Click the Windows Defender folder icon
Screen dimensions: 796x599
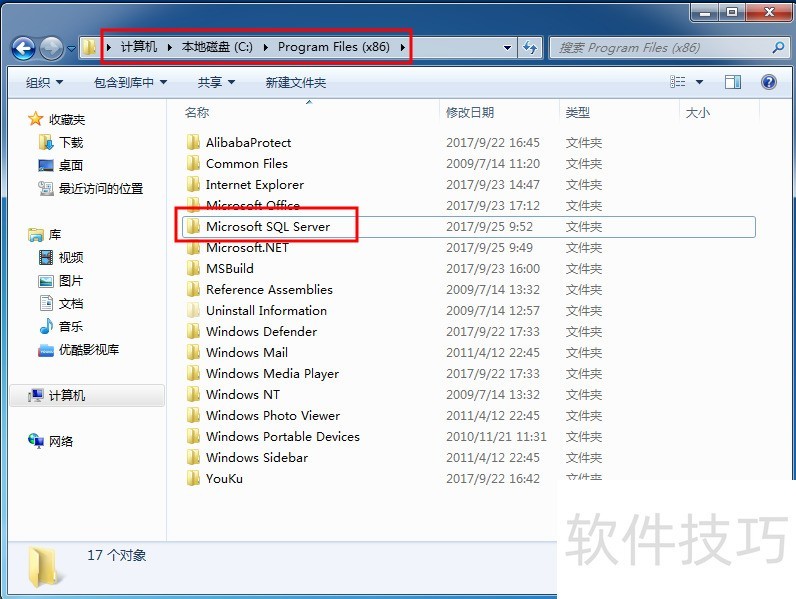pyautogui.click(x=193, y=331)
